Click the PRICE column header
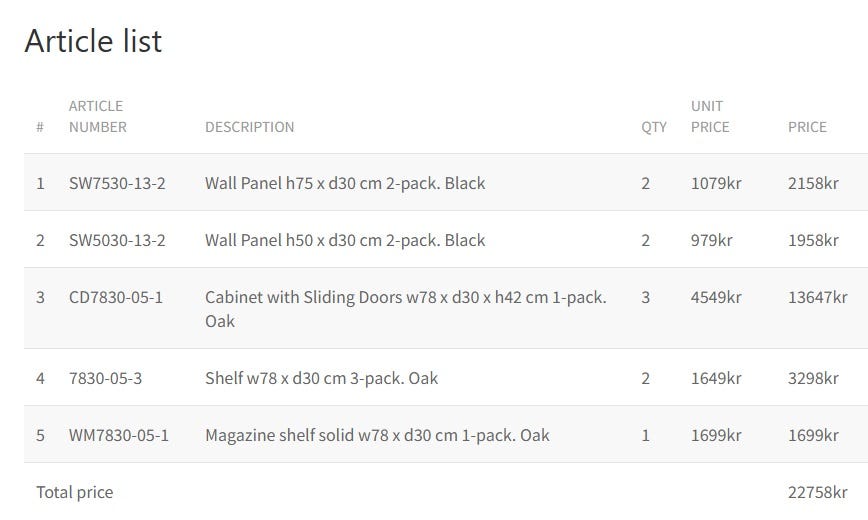Screen dimensions: 868x520 (x=807, y=127)
